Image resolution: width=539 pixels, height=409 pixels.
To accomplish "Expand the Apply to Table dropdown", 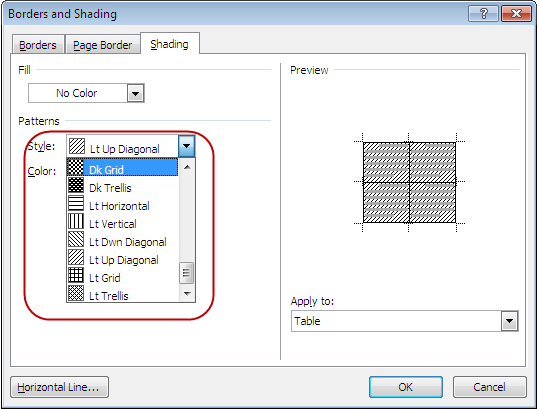I will 509,321.
